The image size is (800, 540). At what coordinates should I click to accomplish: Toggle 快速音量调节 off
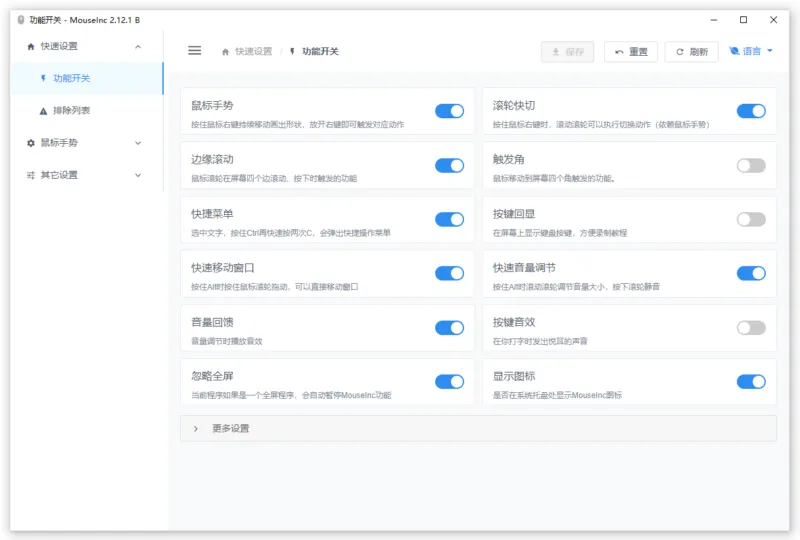click(x=751, y=273)
